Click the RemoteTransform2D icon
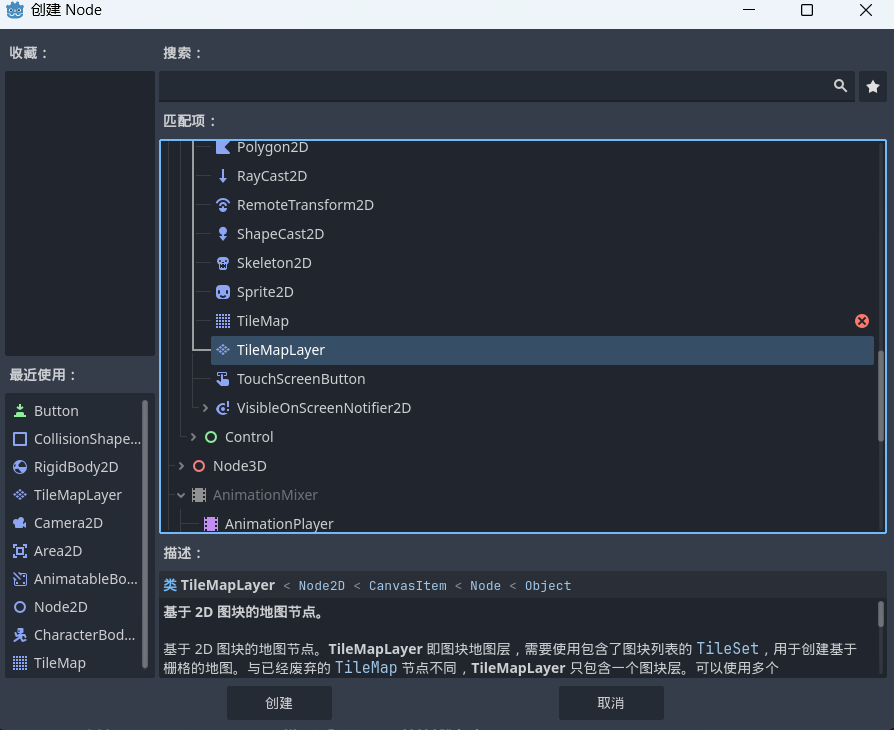 click(223, 205)
